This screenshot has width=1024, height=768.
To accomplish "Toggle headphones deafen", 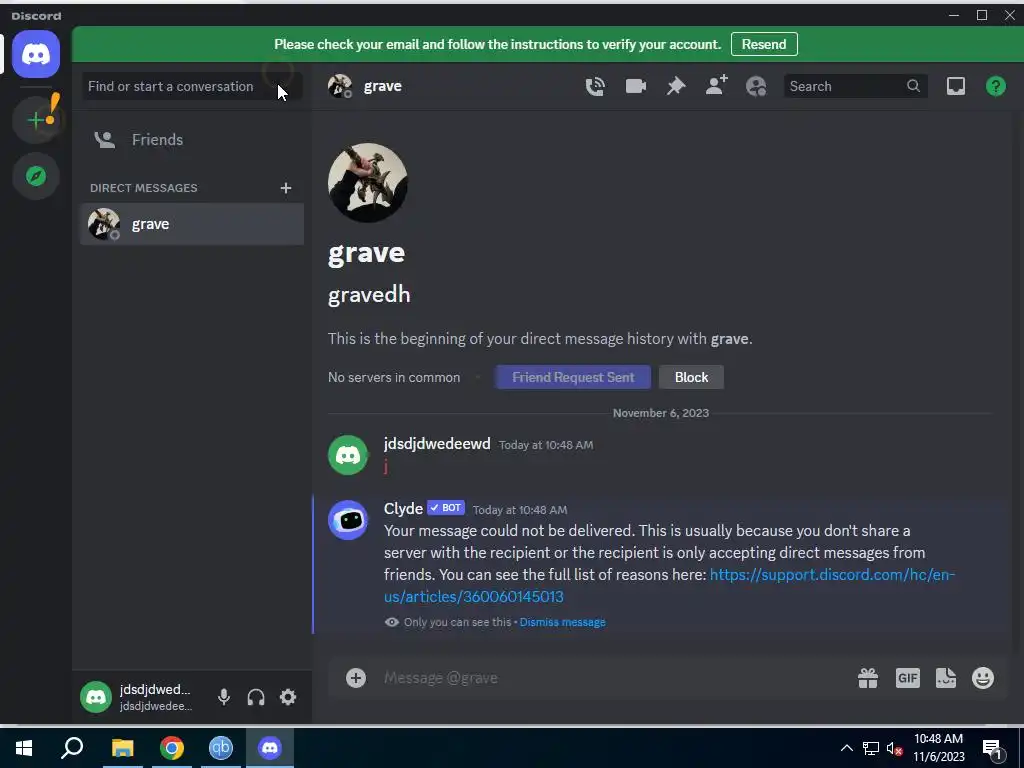I will (256, 697).
